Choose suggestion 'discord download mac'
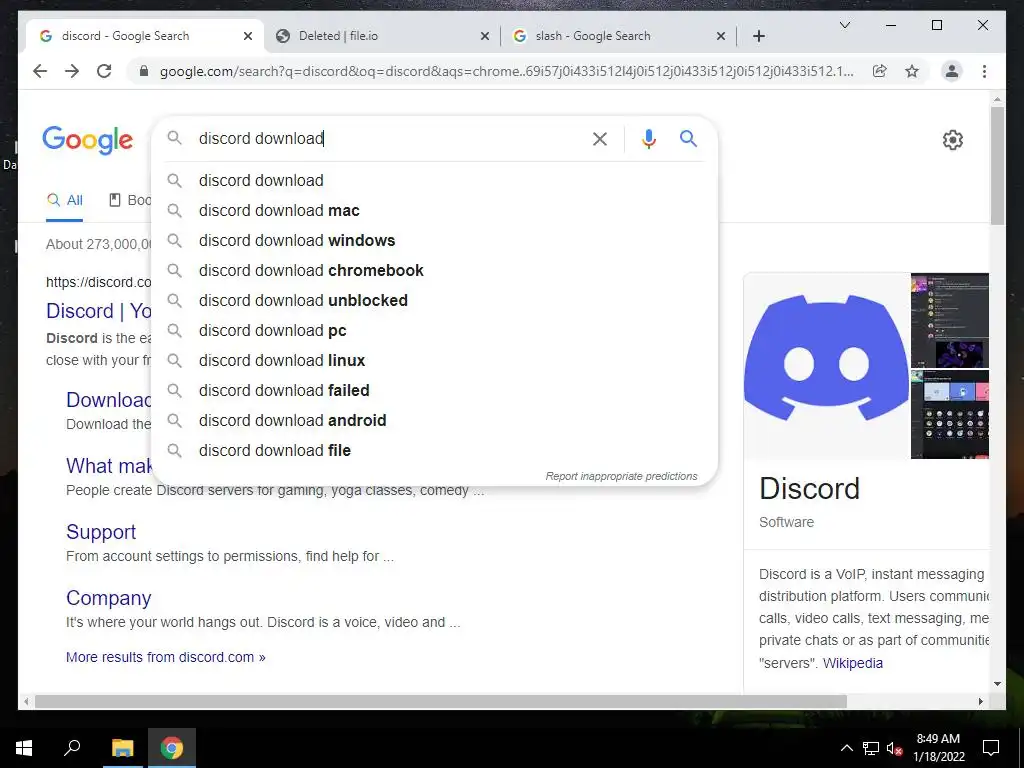Screen dimensions: 1024x768 click(x=434, y=210)
